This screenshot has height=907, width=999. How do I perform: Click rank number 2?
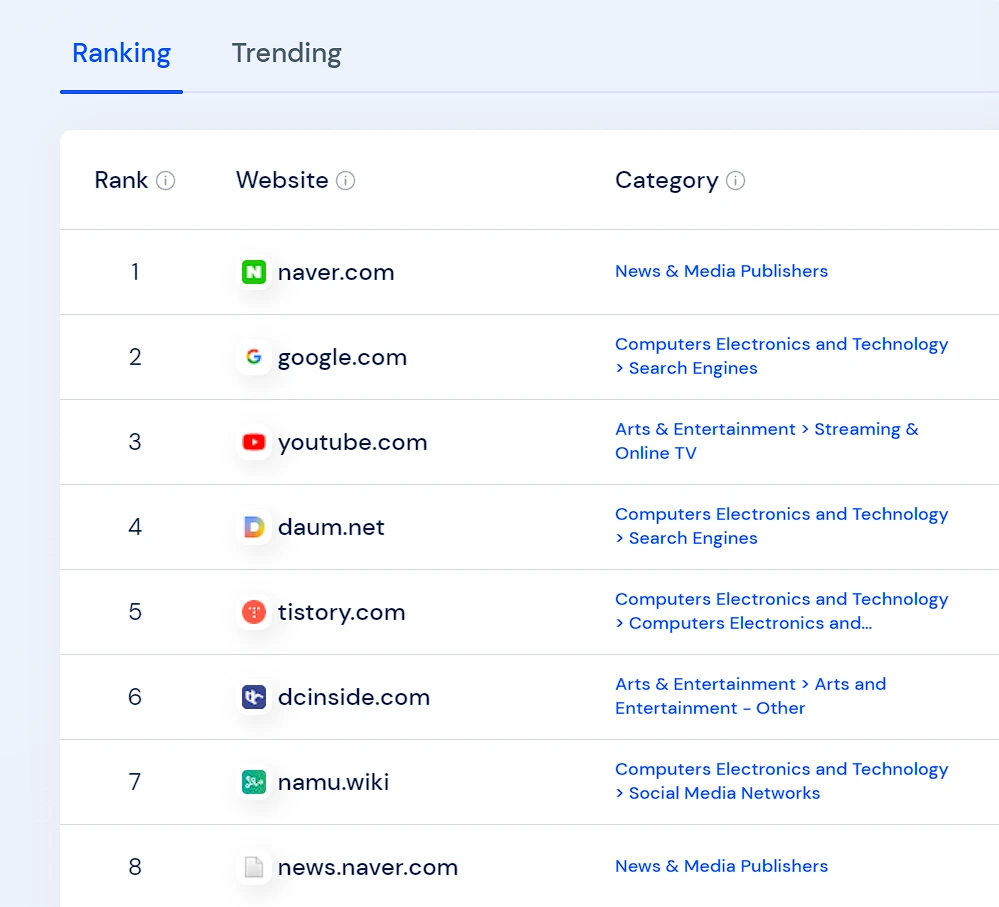[x=135, y=357]
